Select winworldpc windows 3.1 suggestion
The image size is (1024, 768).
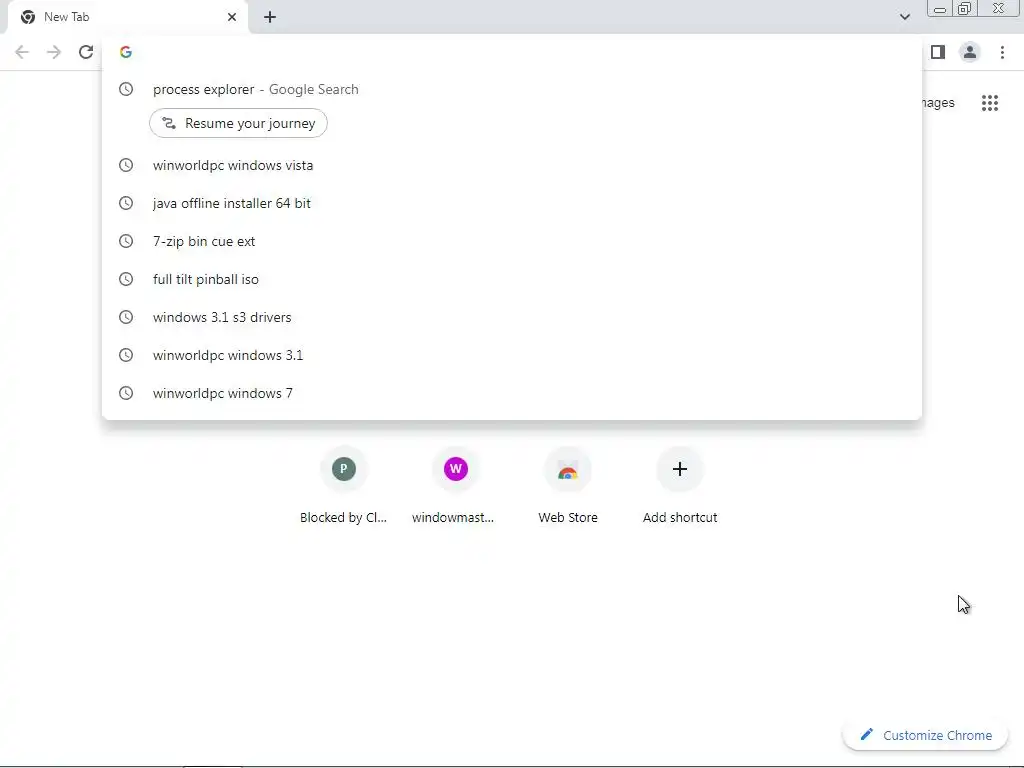[512, 355]
